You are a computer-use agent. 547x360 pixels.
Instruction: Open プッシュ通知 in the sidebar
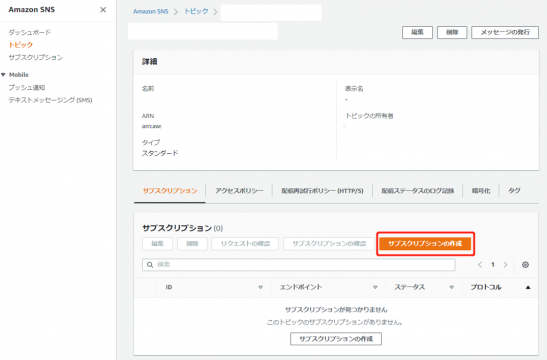tap(27, 88)
